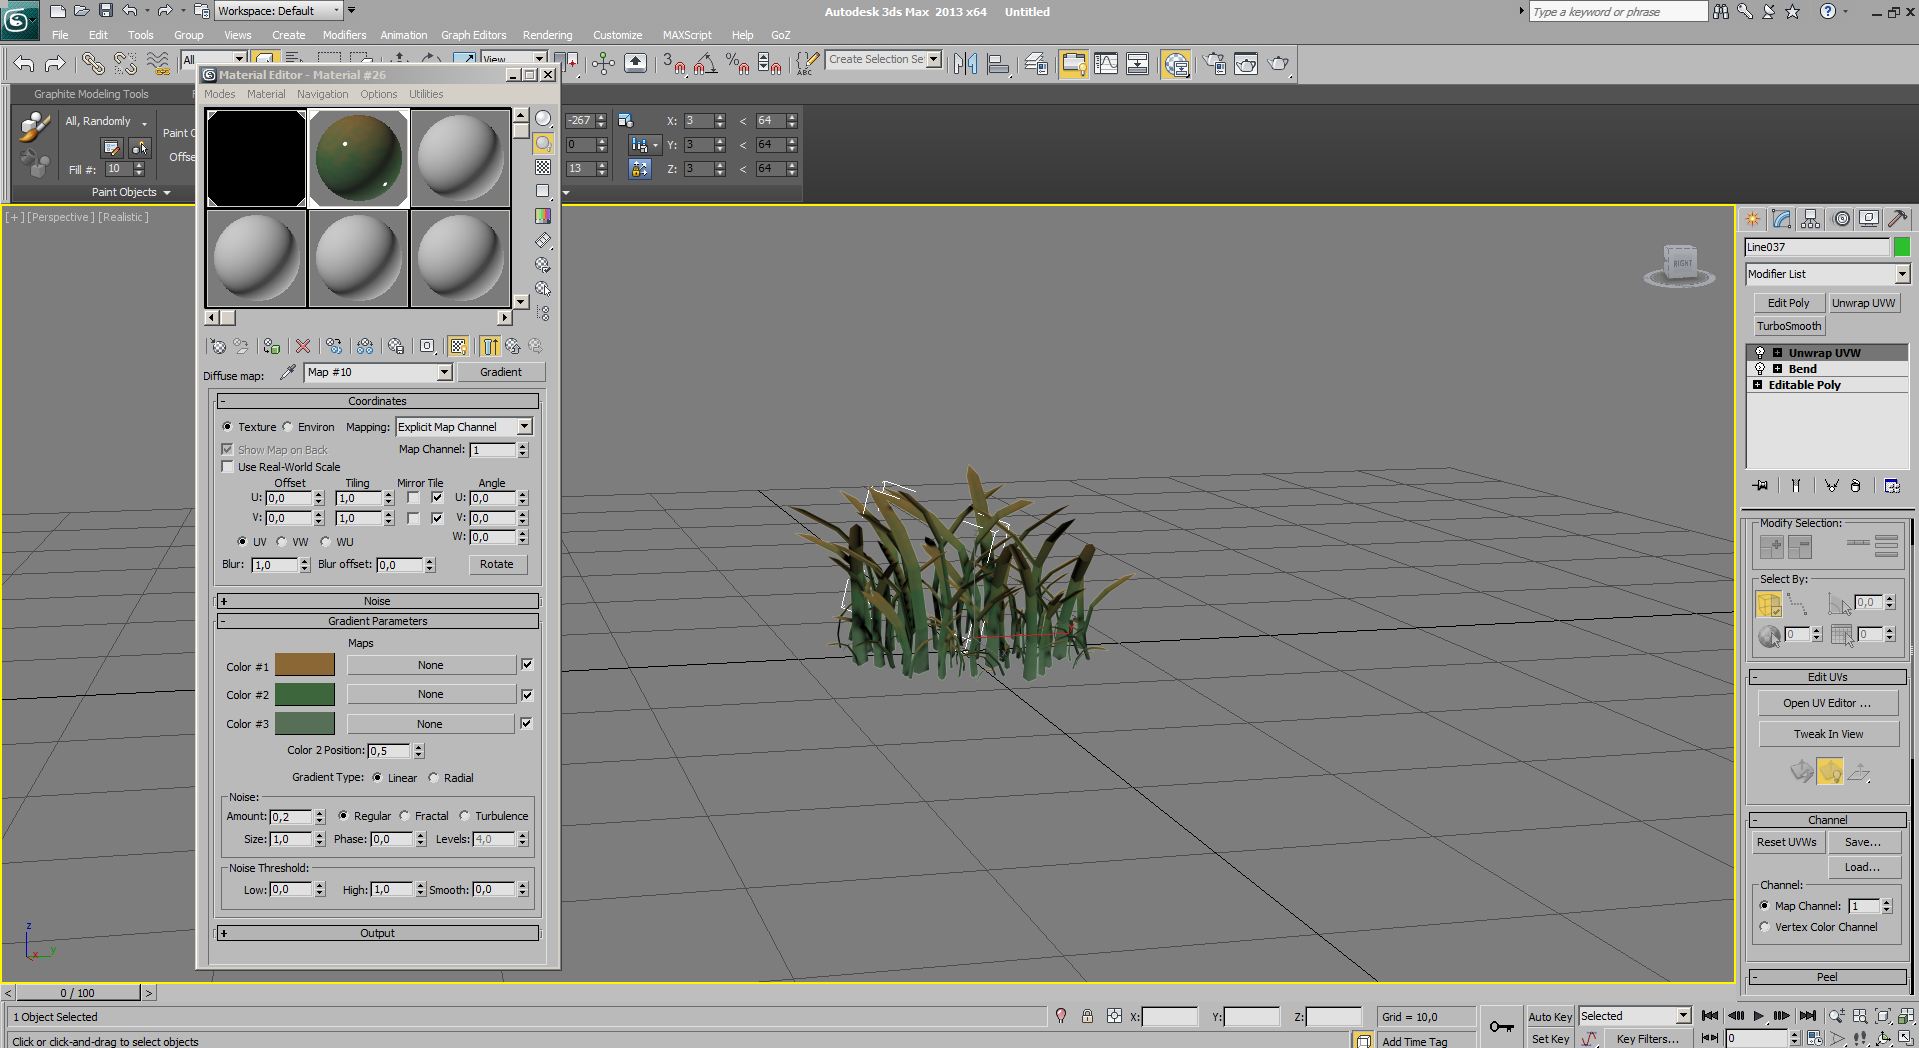This screenshot has height=1048, width=1919.
Task: Open the Render Setup teapot icon
Action: pyautogui.click(x=1214, y=64)
